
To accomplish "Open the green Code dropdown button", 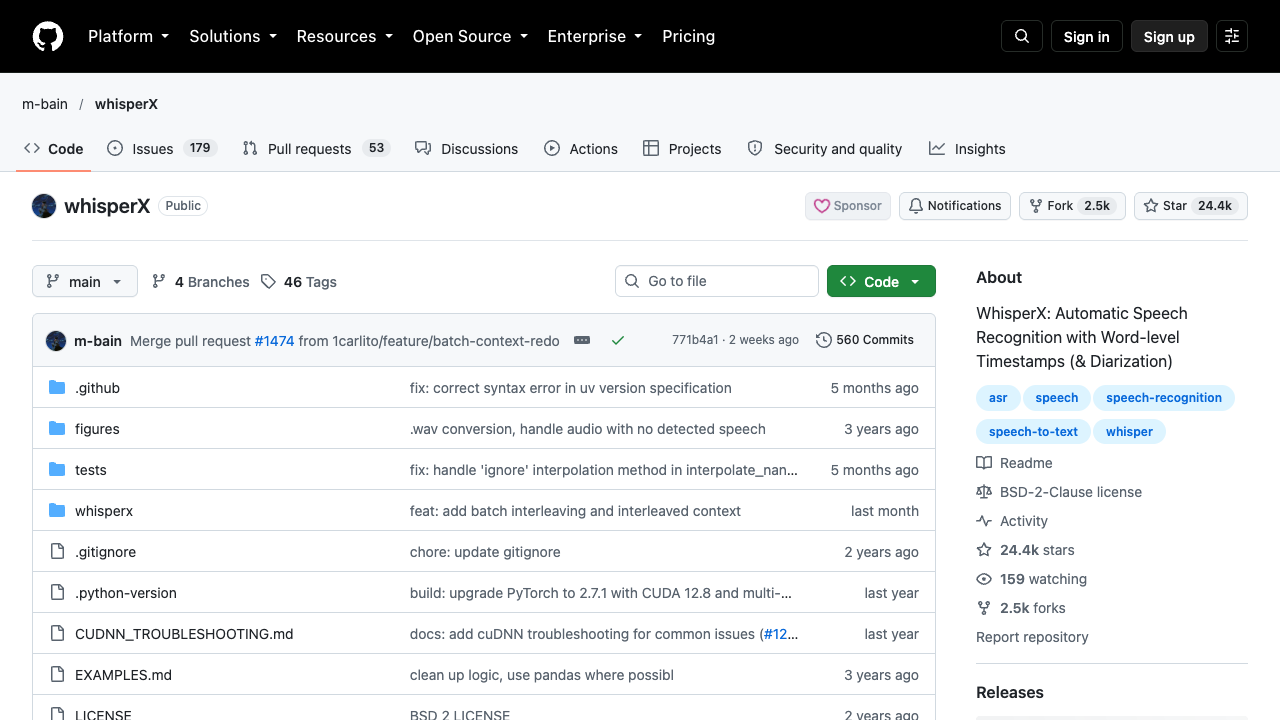I will pos(881,282).
